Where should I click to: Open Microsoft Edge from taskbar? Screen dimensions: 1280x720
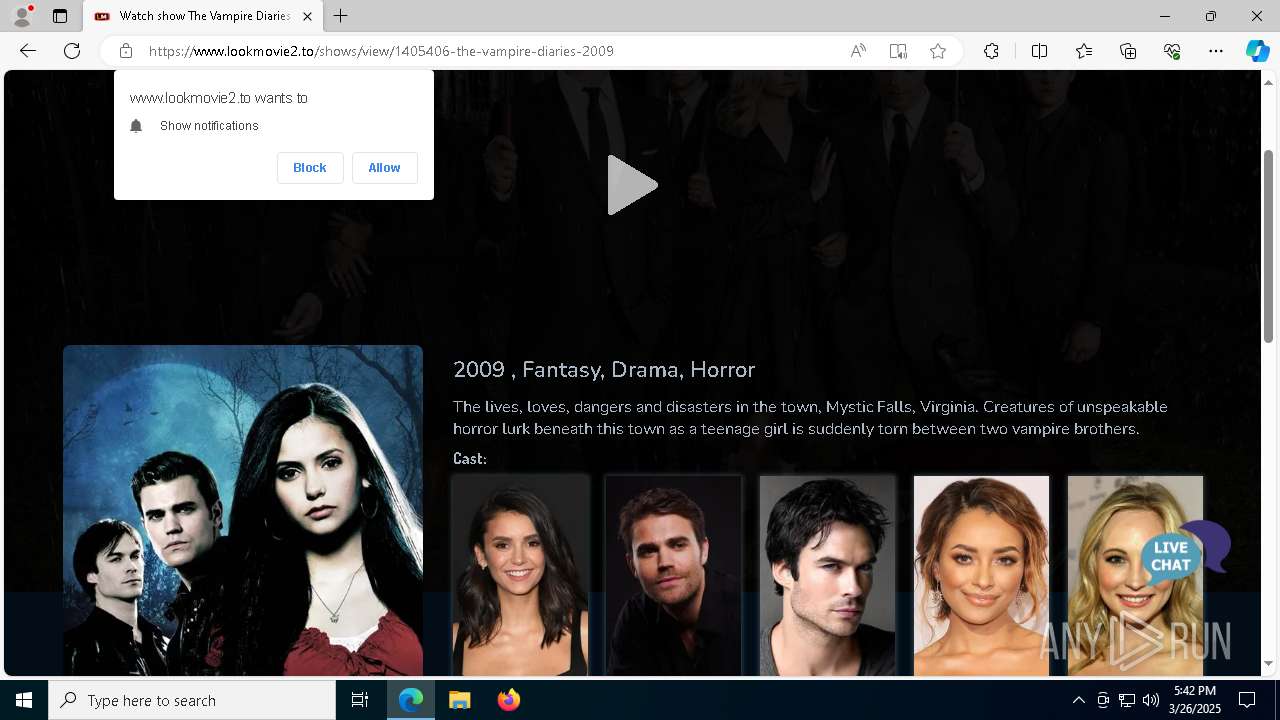pos(411,700)
